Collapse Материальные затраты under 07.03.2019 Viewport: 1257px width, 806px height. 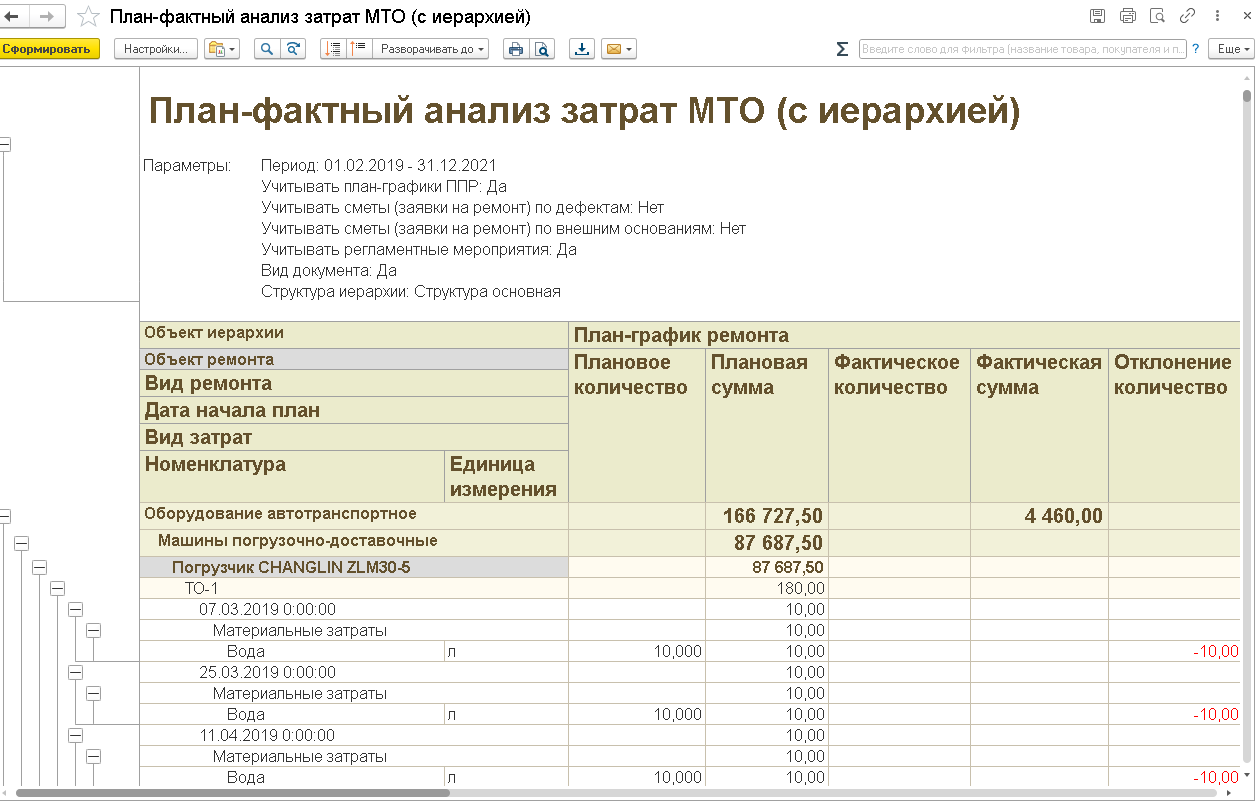(93, 630)
